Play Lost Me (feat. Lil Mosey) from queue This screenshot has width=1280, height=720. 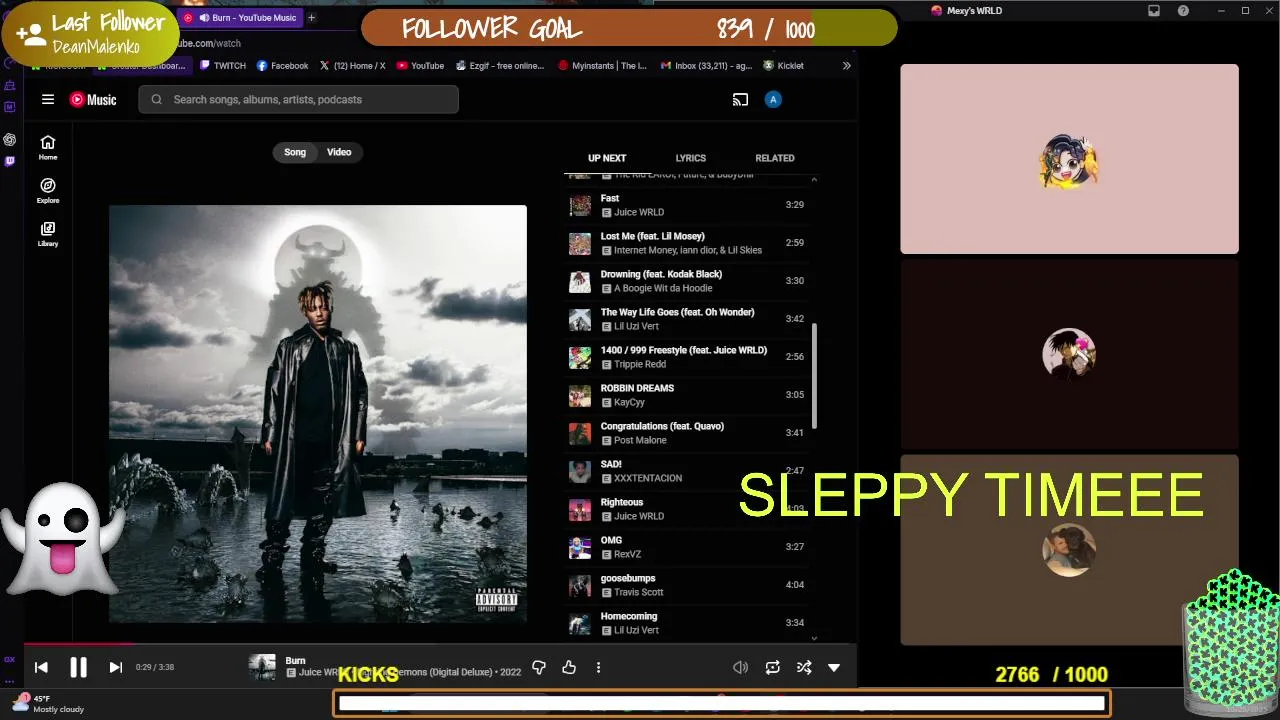click(x=687, y=243)
